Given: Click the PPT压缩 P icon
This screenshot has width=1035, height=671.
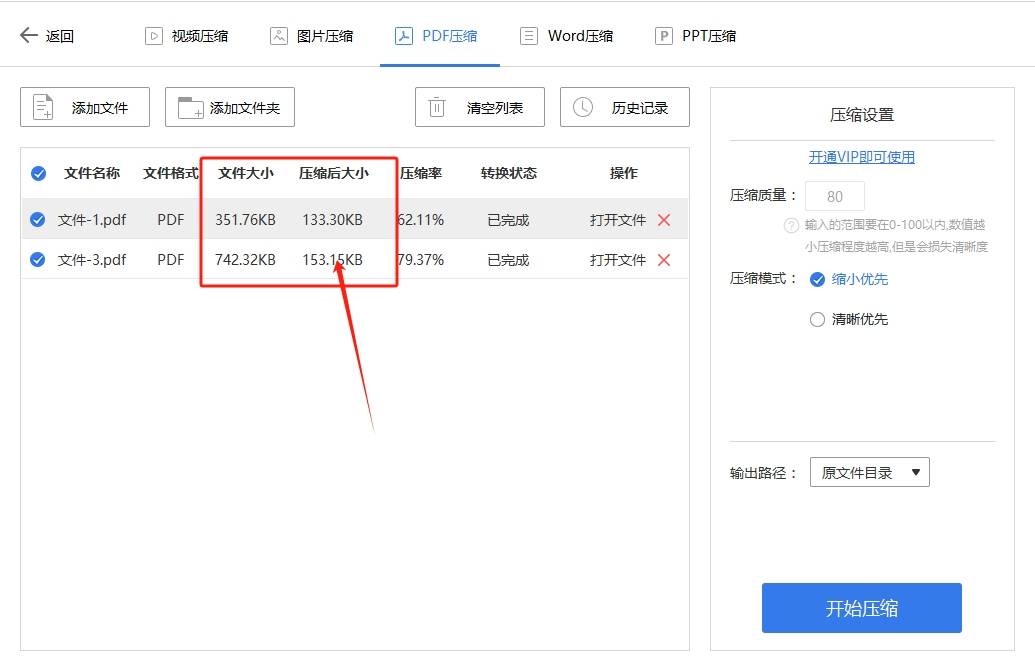Looking at the screenshot, I should click(x=663, y=36).
